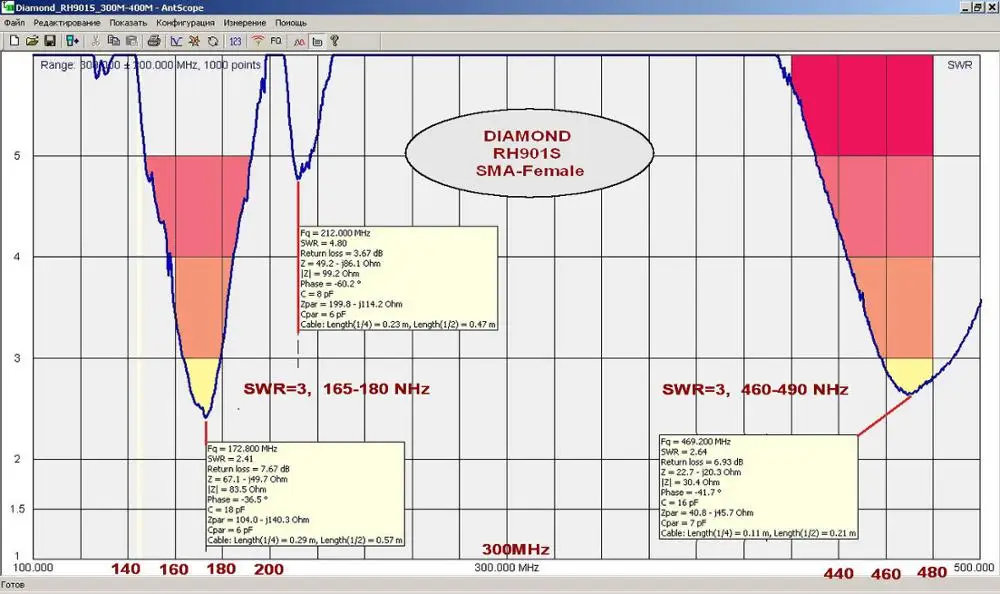
Task: Click the 'Готов' status bar text
Action: tap(13, 584)
